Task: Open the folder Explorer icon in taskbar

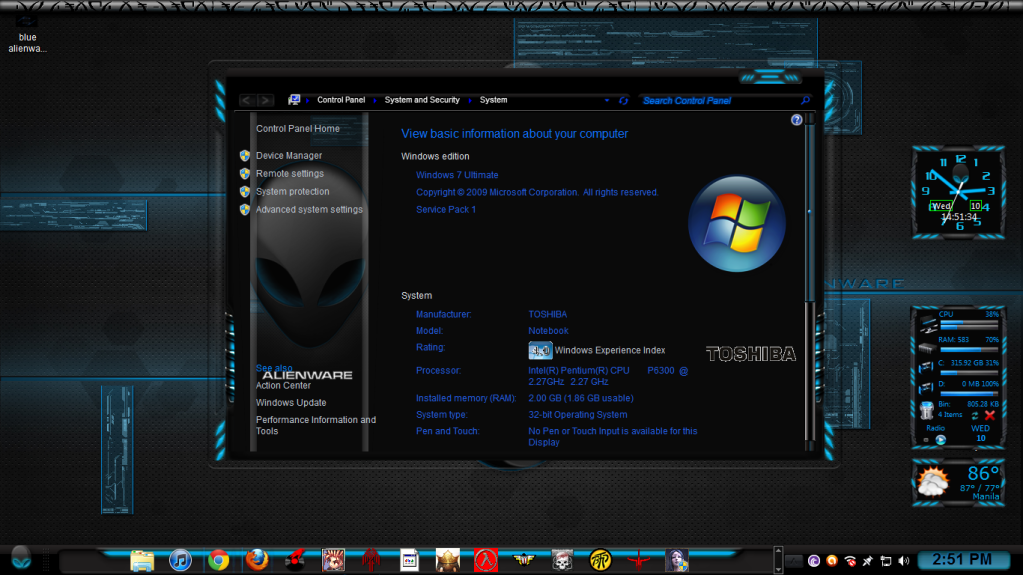Action: click(x=142, y=561)
